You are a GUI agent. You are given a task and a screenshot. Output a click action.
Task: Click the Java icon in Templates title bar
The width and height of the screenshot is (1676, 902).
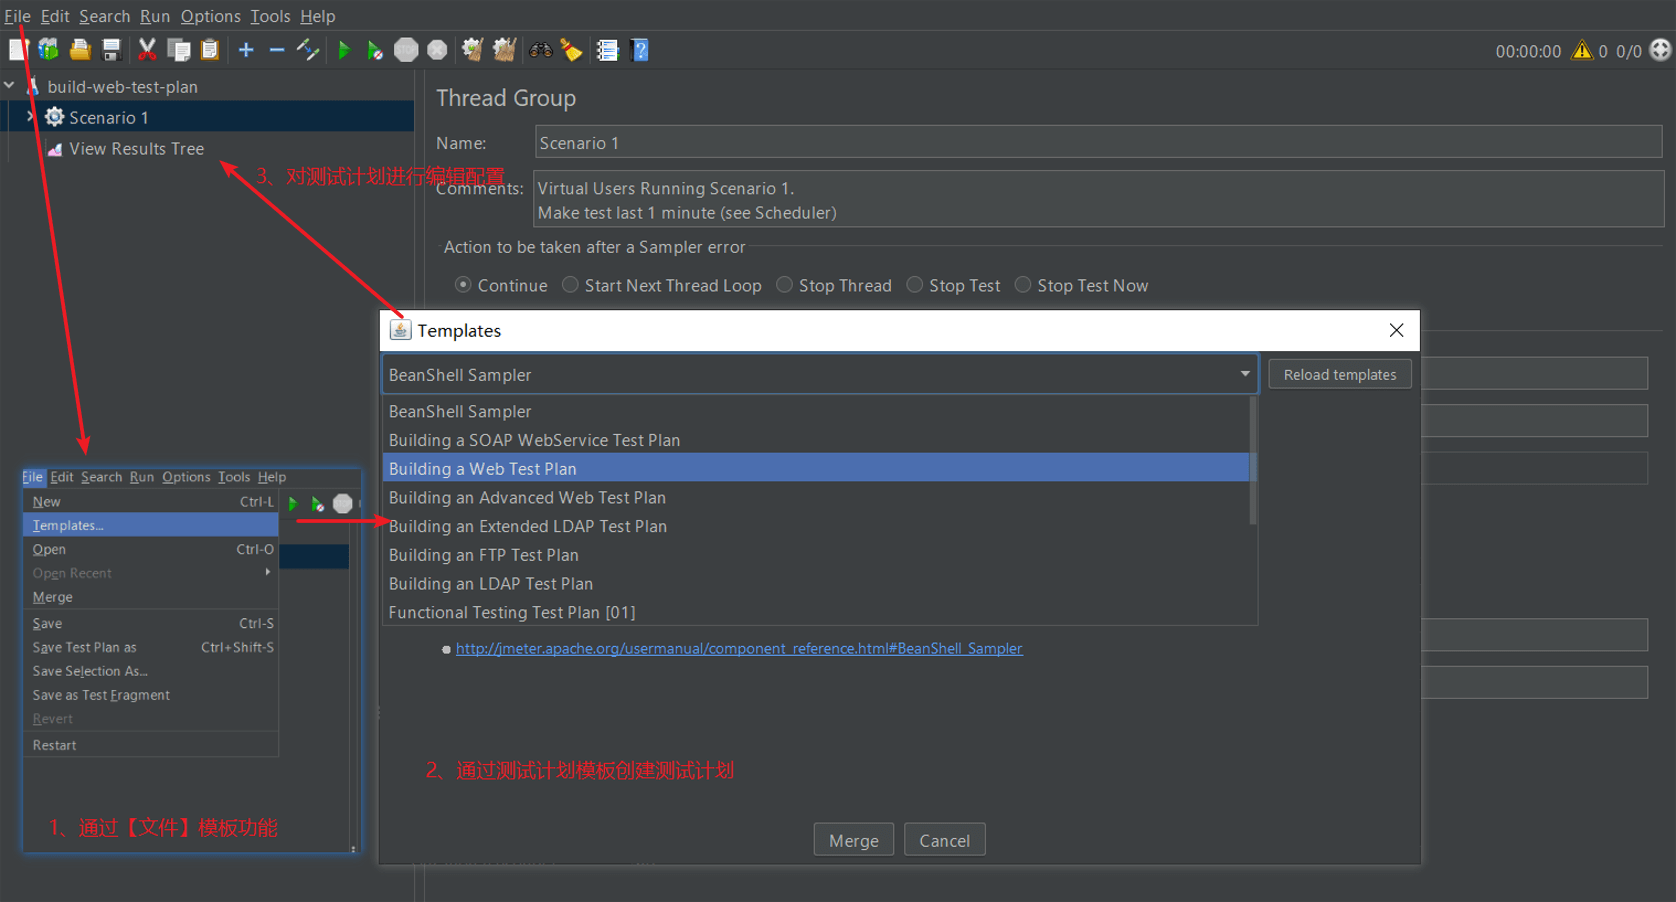400,330
